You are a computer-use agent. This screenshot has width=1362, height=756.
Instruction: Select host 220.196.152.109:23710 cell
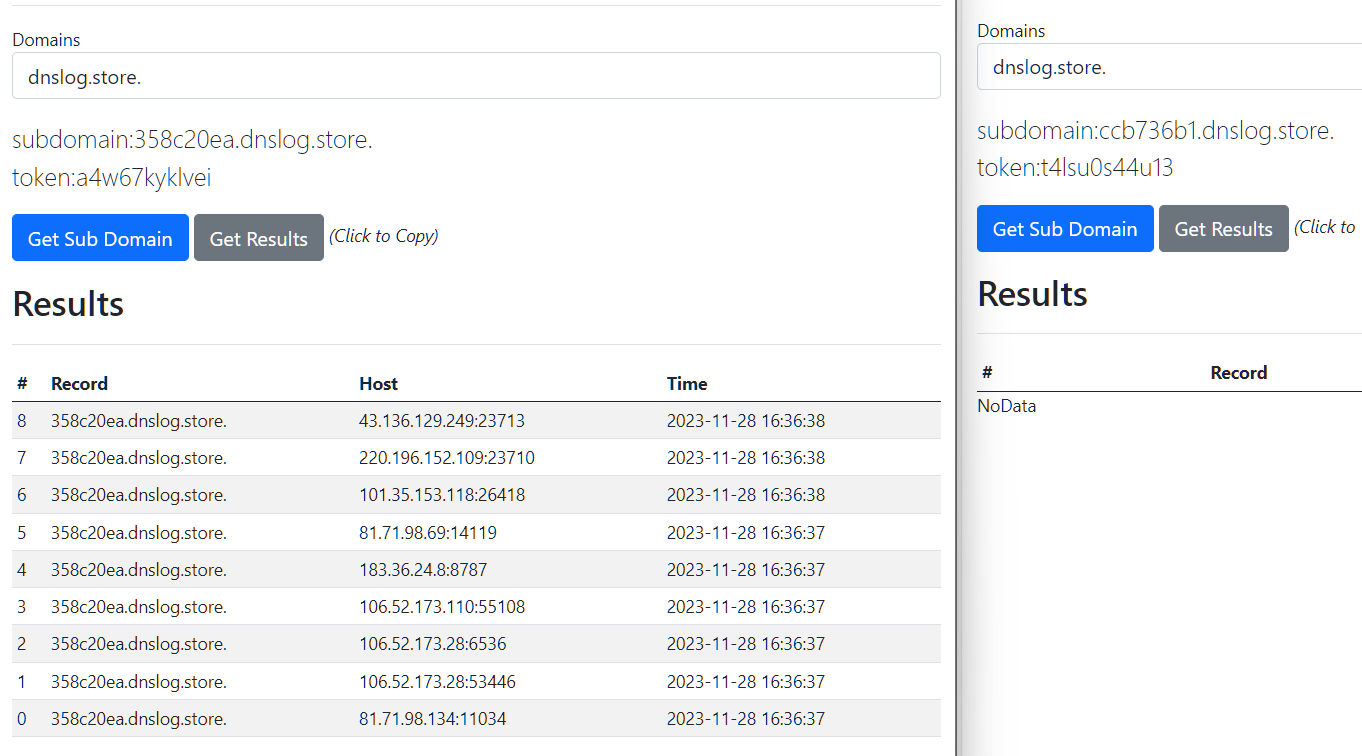click(x=446, y=458)
